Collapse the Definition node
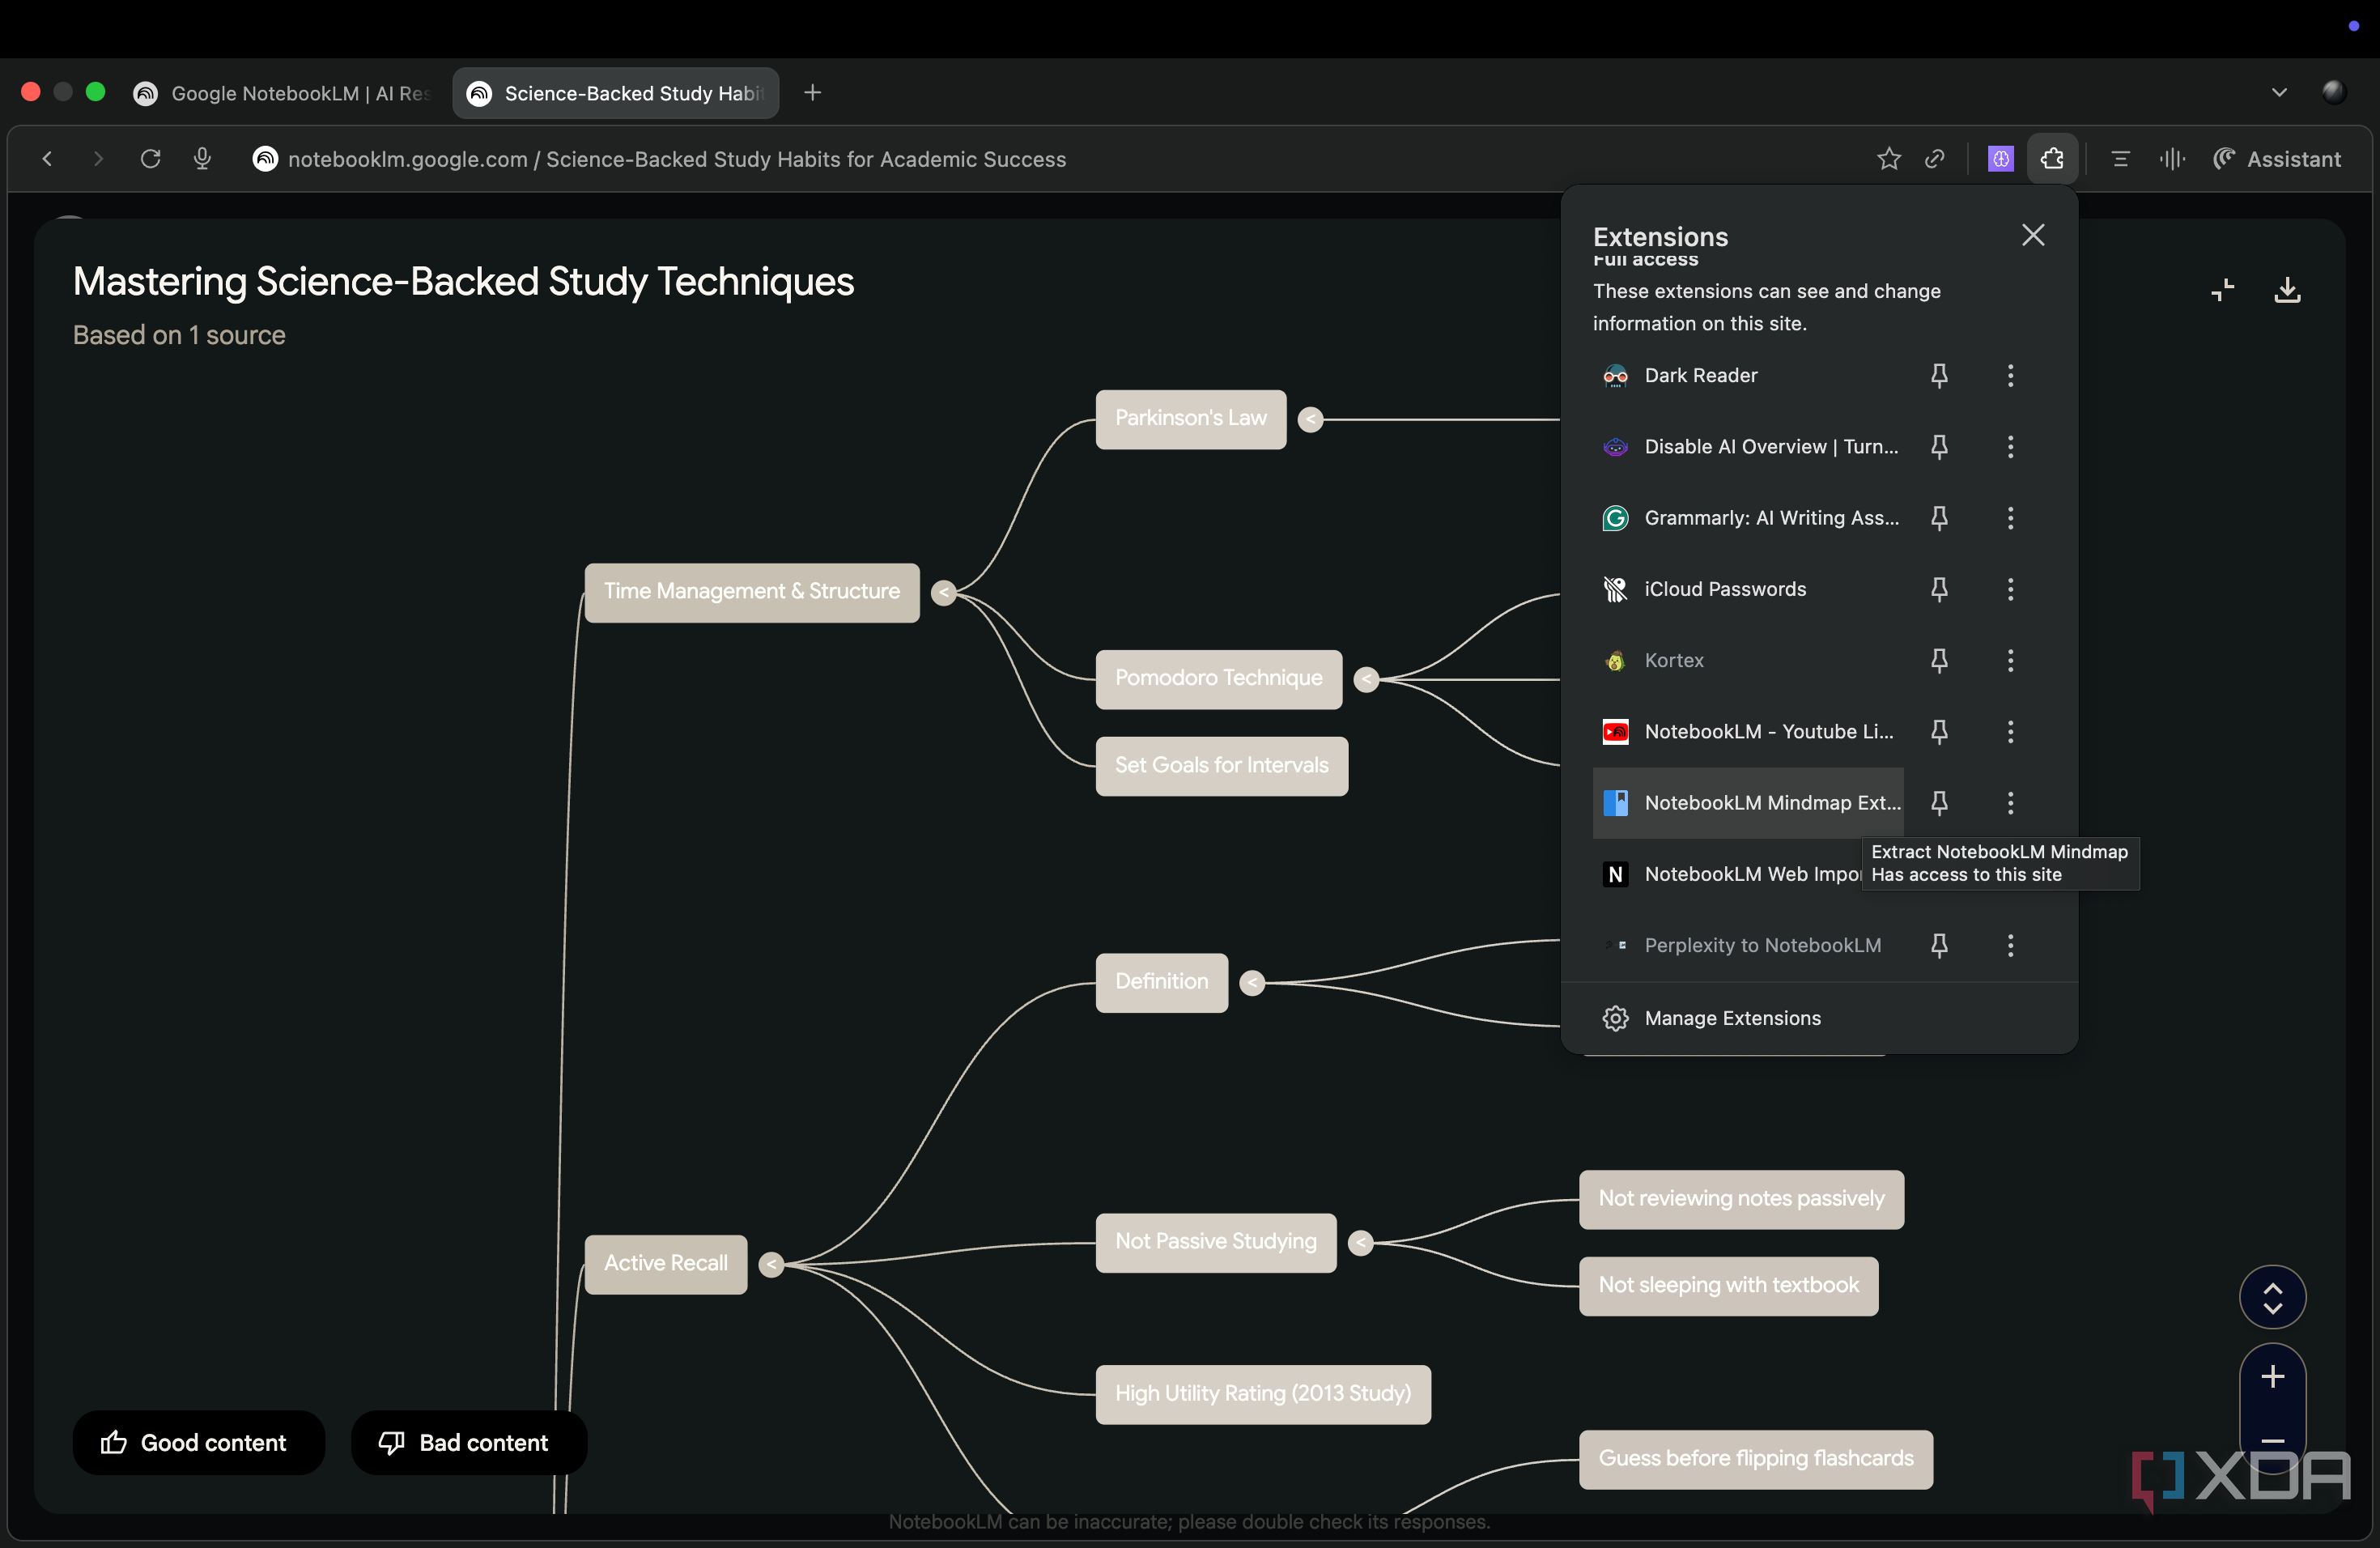 (1252, 984)
